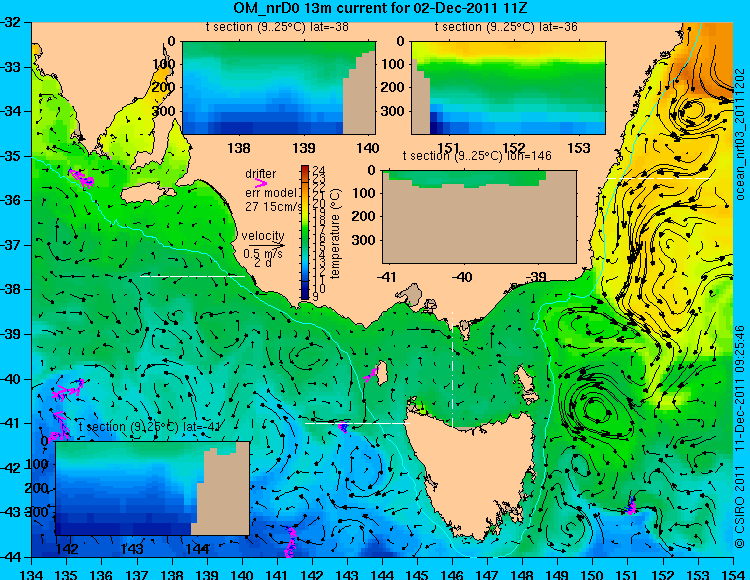Click the magenta drifter track beside King Island

coord(371,374)
